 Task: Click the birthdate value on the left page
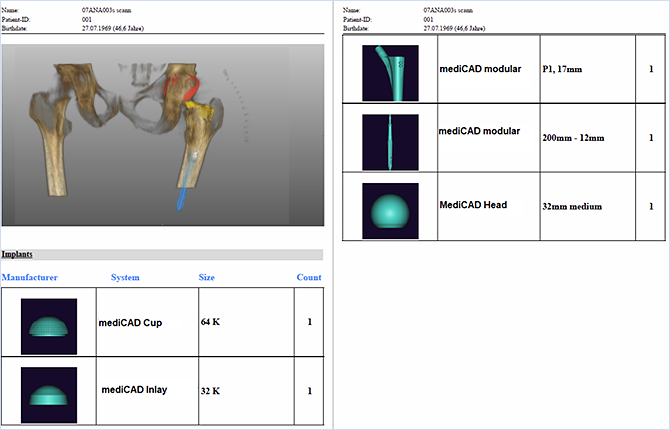(x=113, y=29)
